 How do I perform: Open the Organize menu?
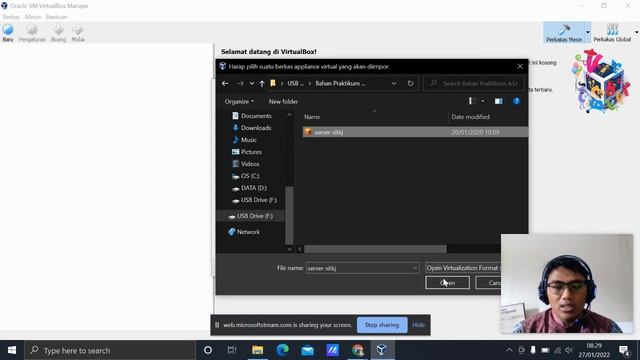click(x=239, y=101)
